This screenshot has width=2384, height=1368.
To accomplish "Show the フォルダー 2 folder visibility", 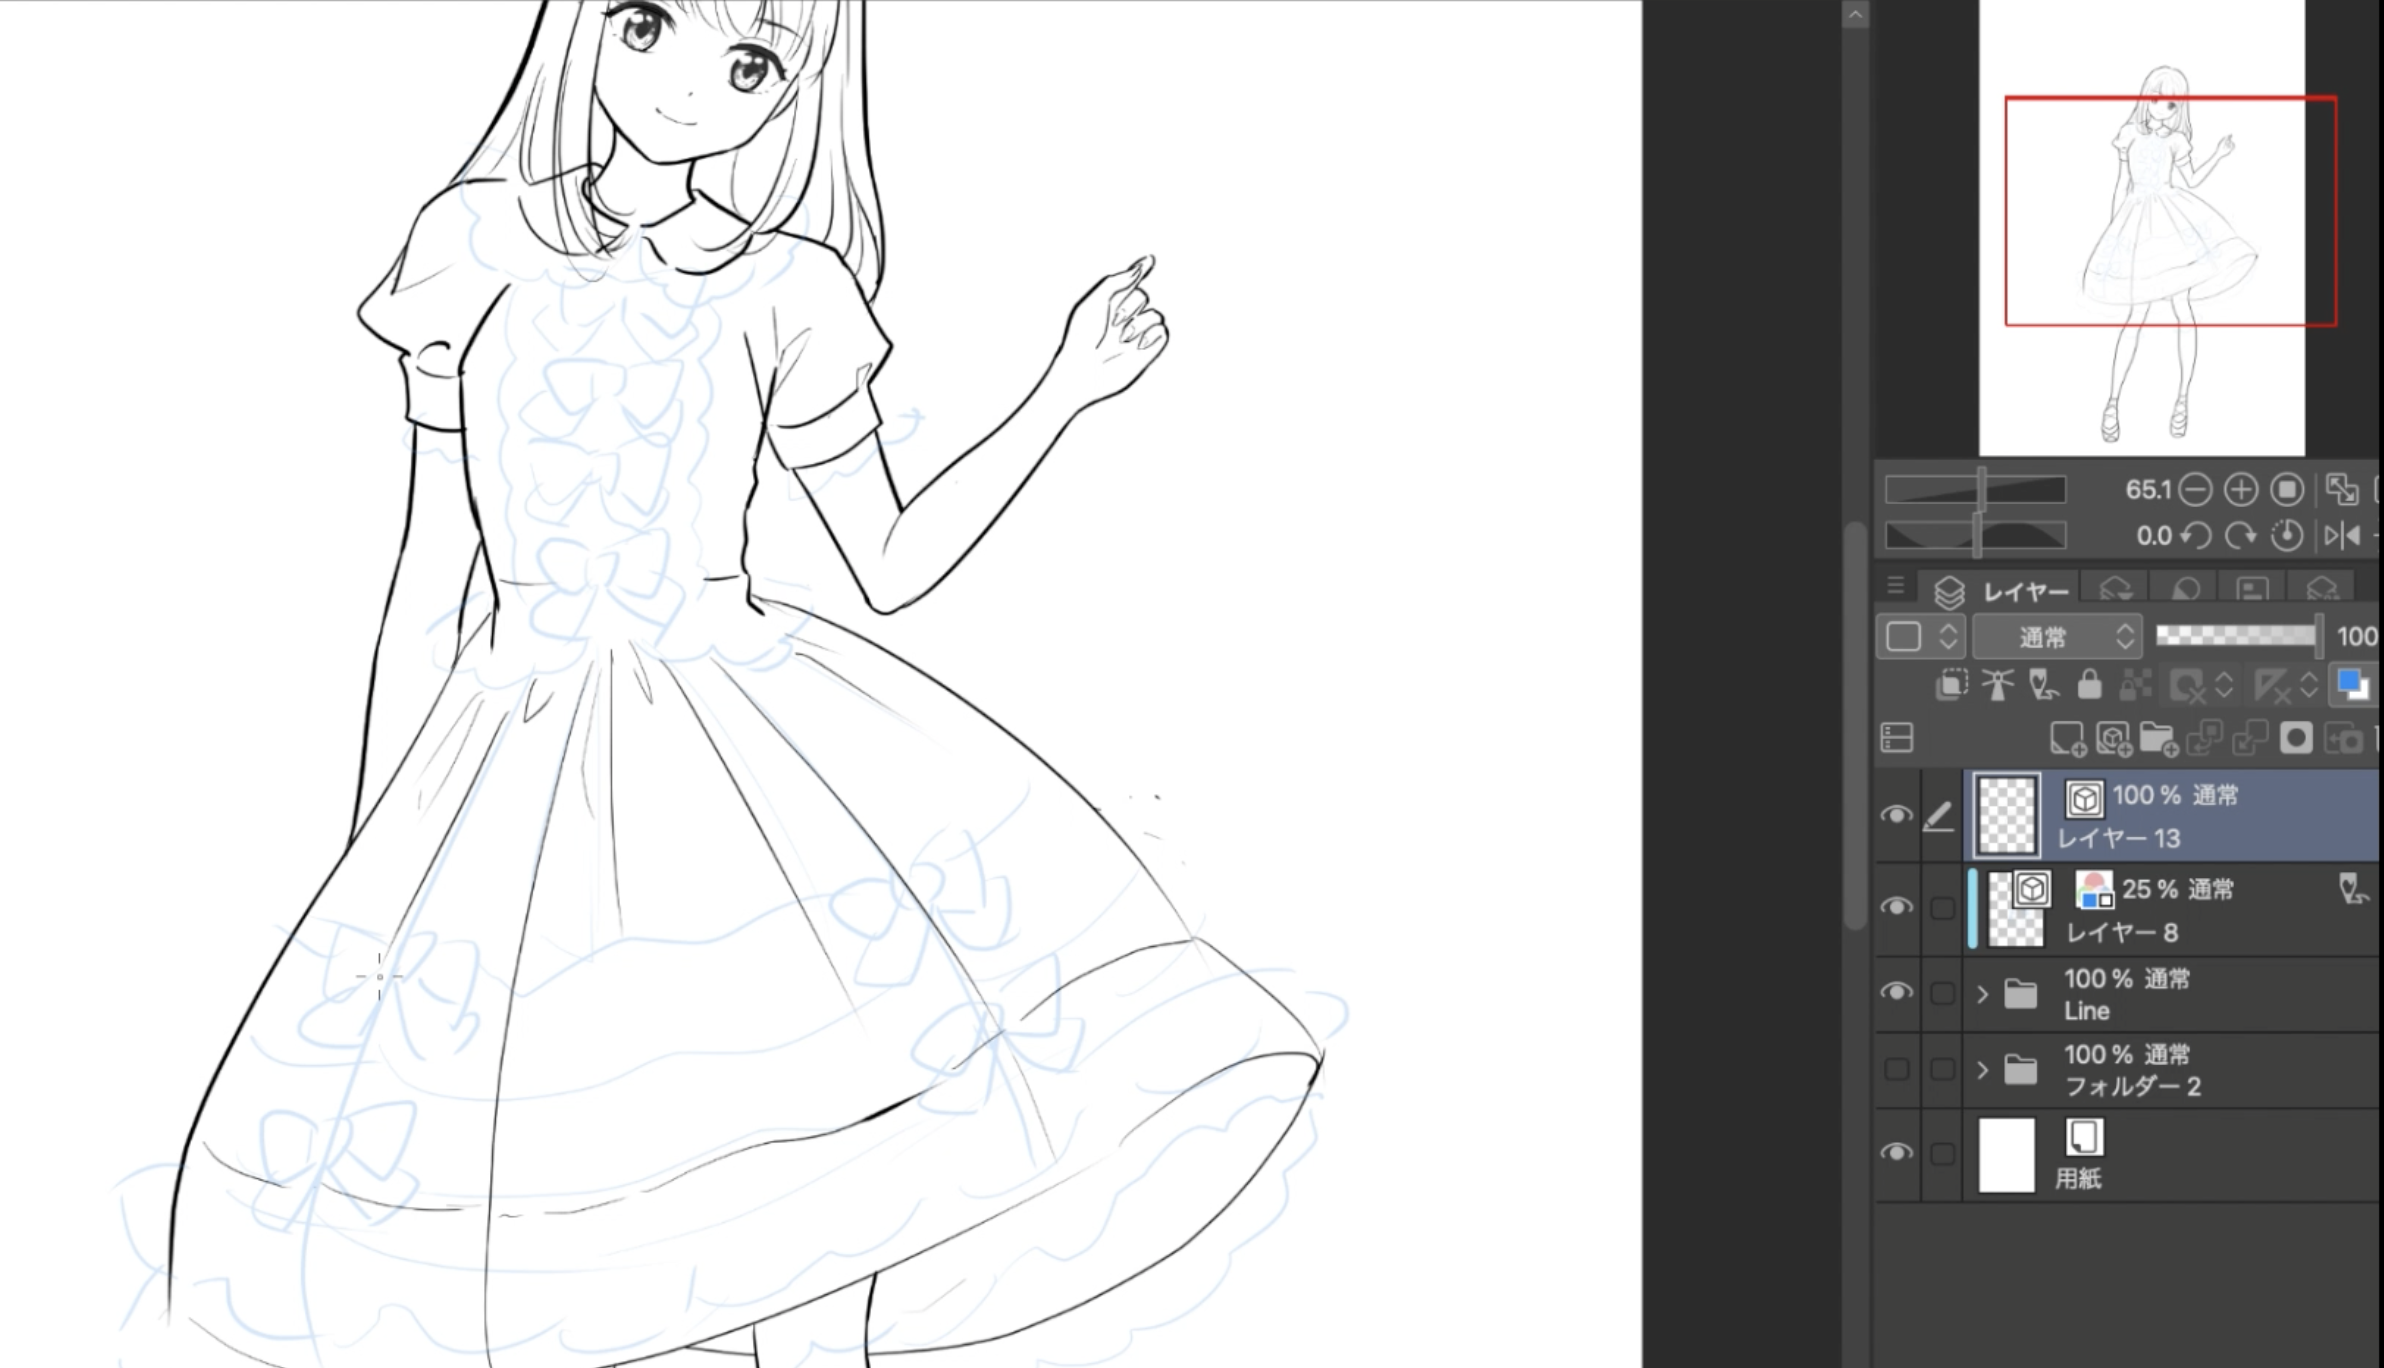I will pos(1896,1070).
